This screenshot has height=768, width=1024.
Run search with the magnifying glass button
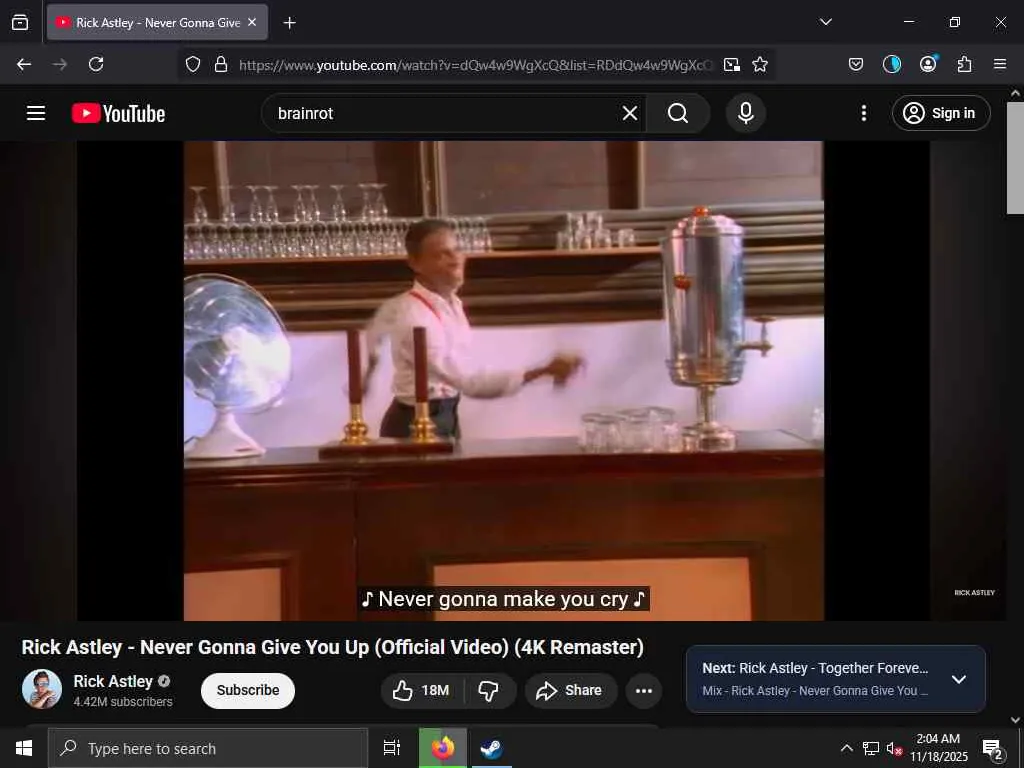[678, 114]
